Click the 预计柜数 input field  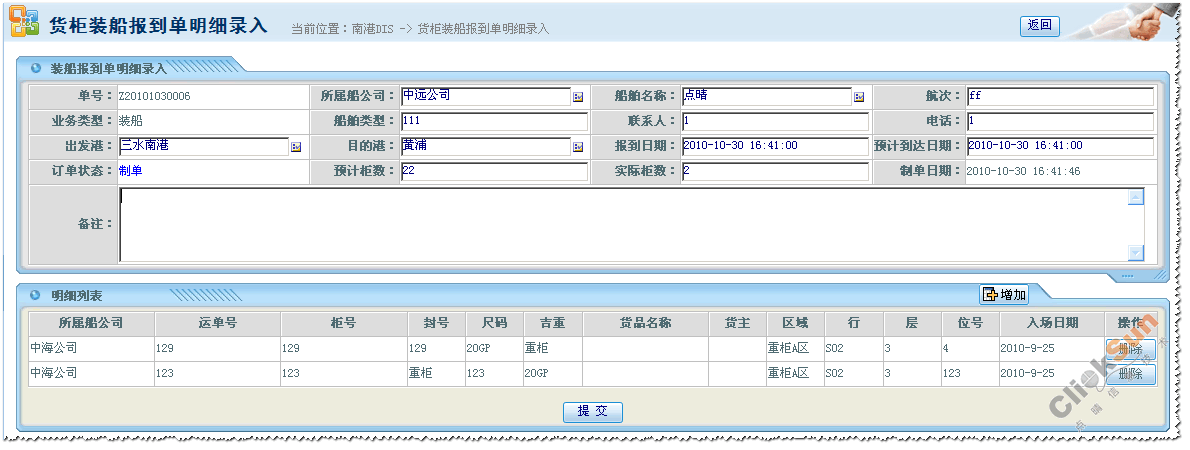point(494,171)
